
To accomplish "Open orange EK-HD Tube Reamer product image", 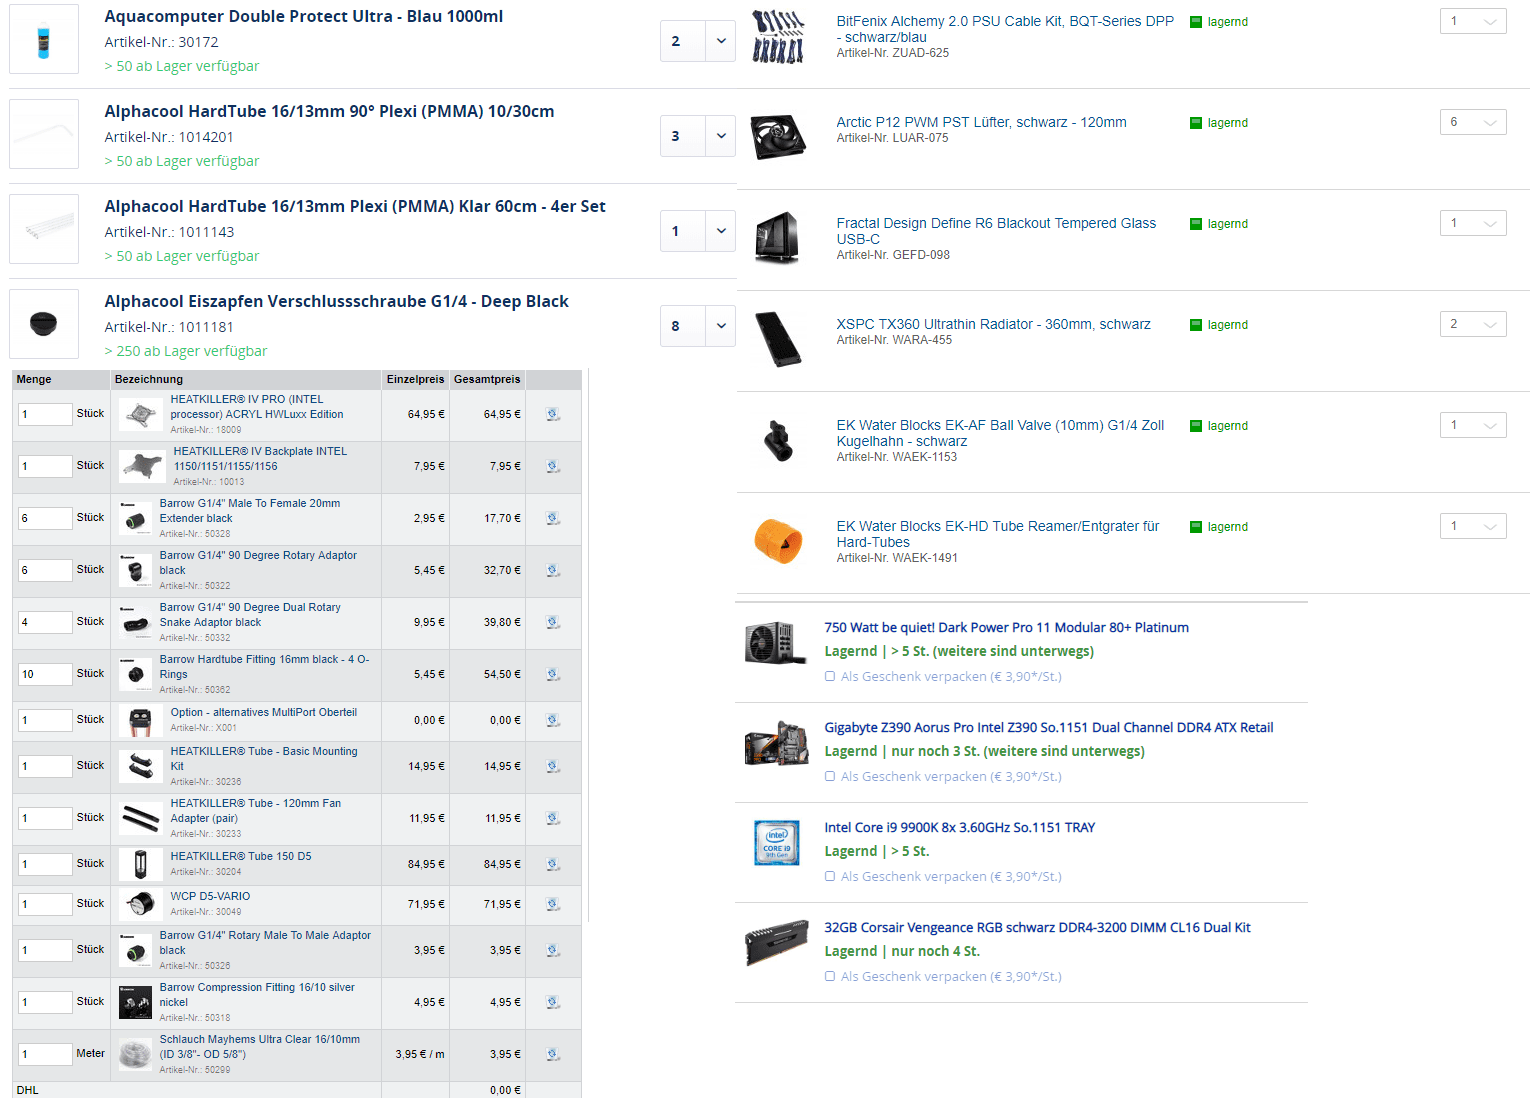I will [x=779, y=541].
